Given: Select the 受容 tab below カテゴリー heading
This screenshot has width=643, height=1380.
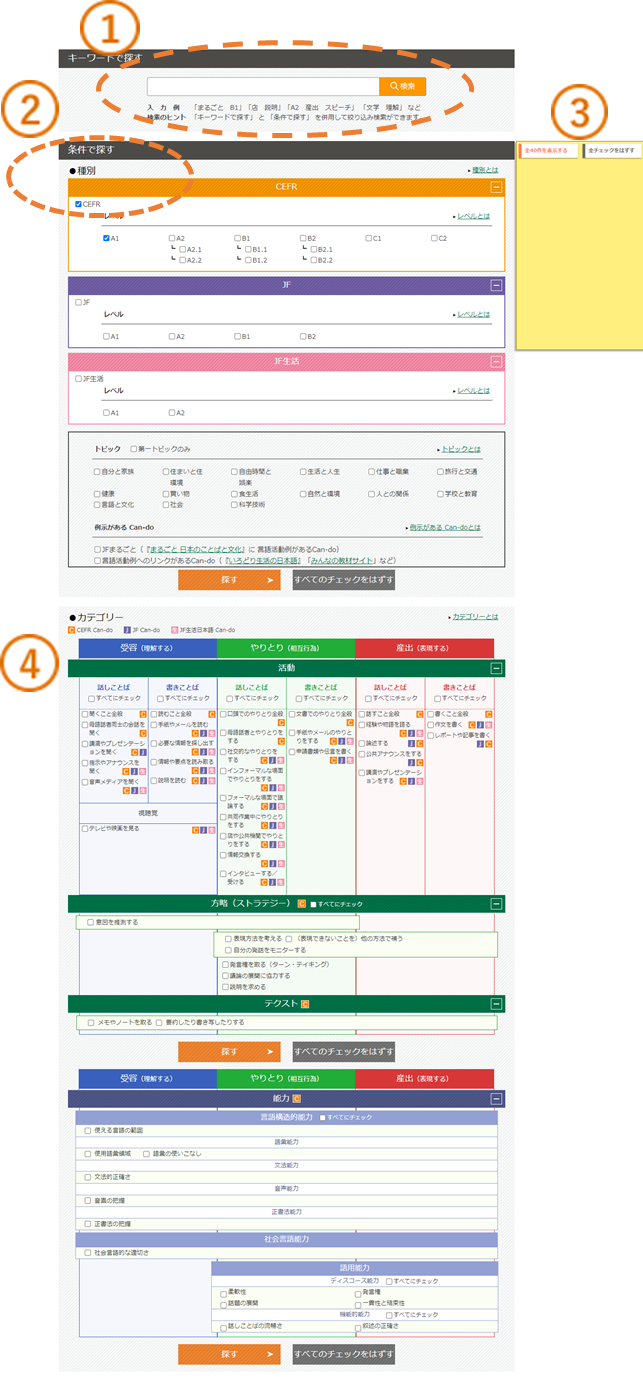Looking at the screenshot, I should click(x=147, y=648).
